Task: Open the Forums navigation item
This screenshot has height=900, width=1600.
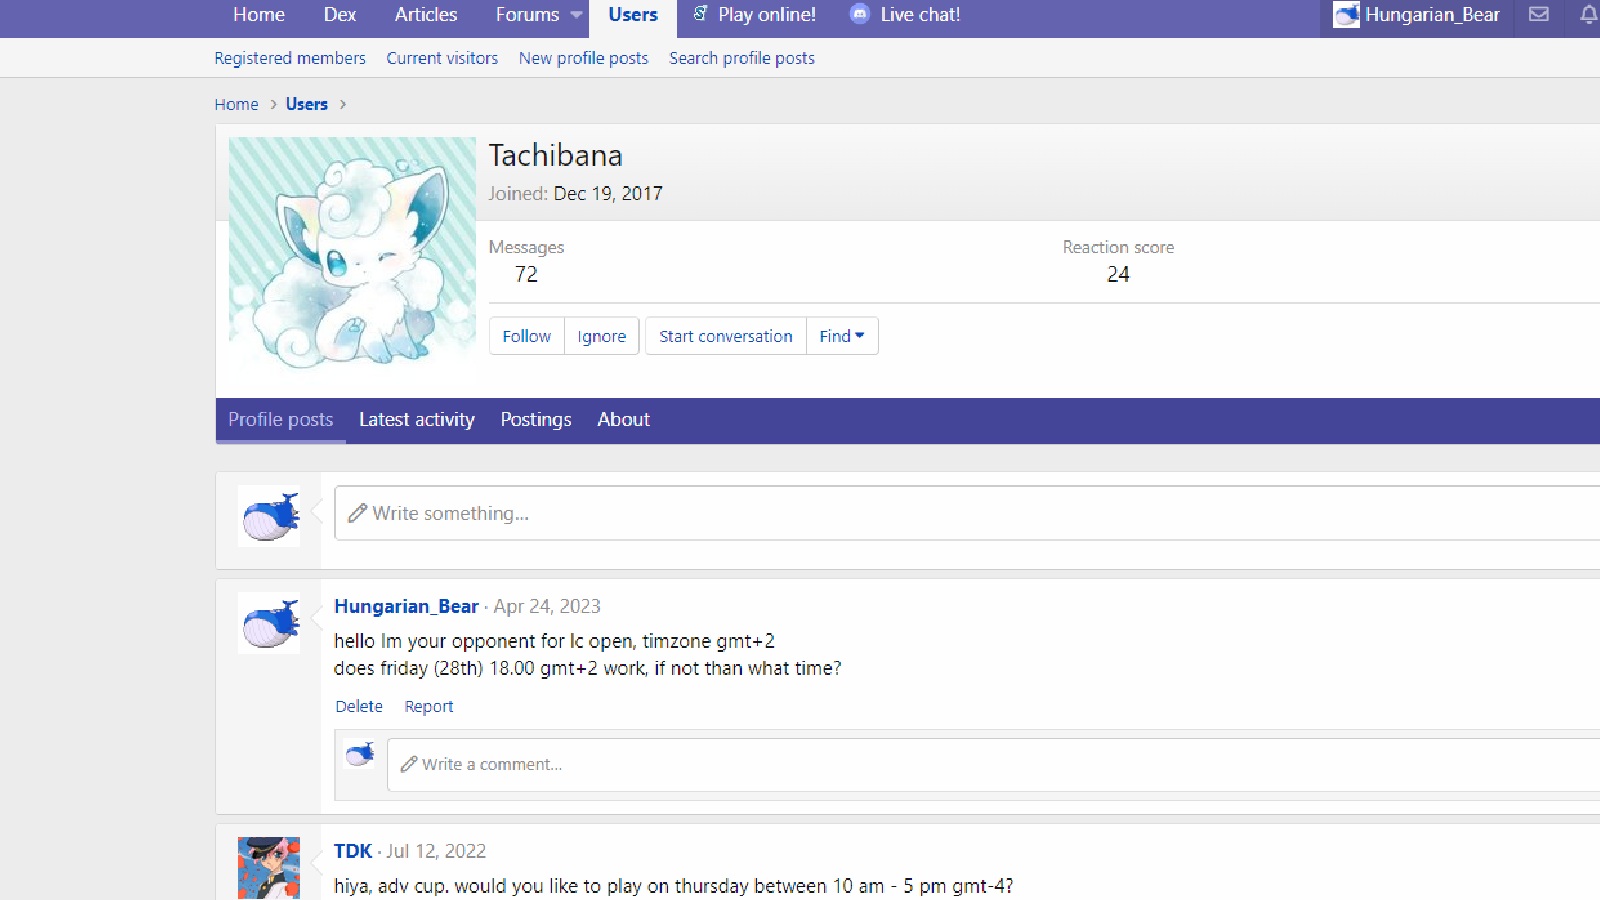Action: click(x=528, y=15)
